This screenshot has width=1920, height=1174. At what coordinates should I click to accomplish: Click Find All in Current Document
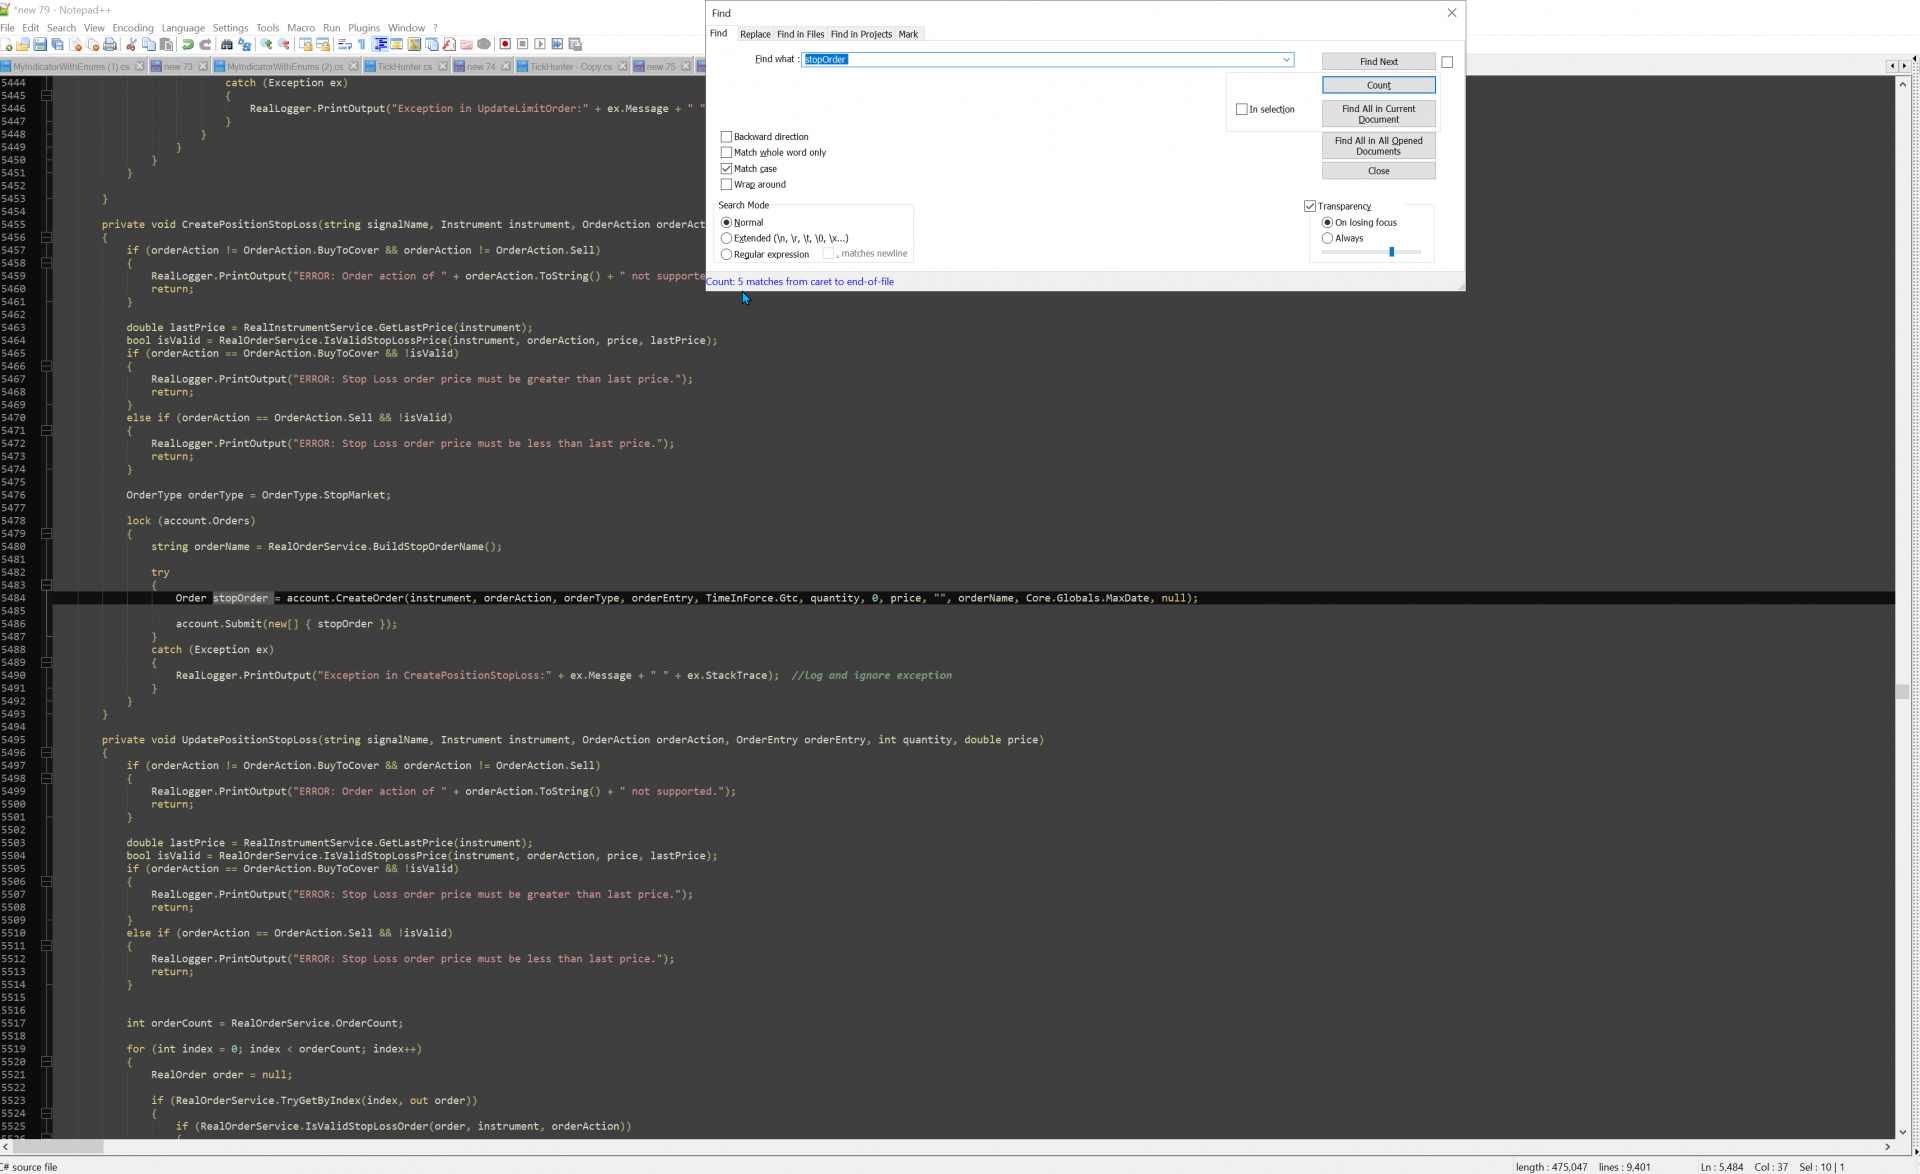[x=1378, y=113]
